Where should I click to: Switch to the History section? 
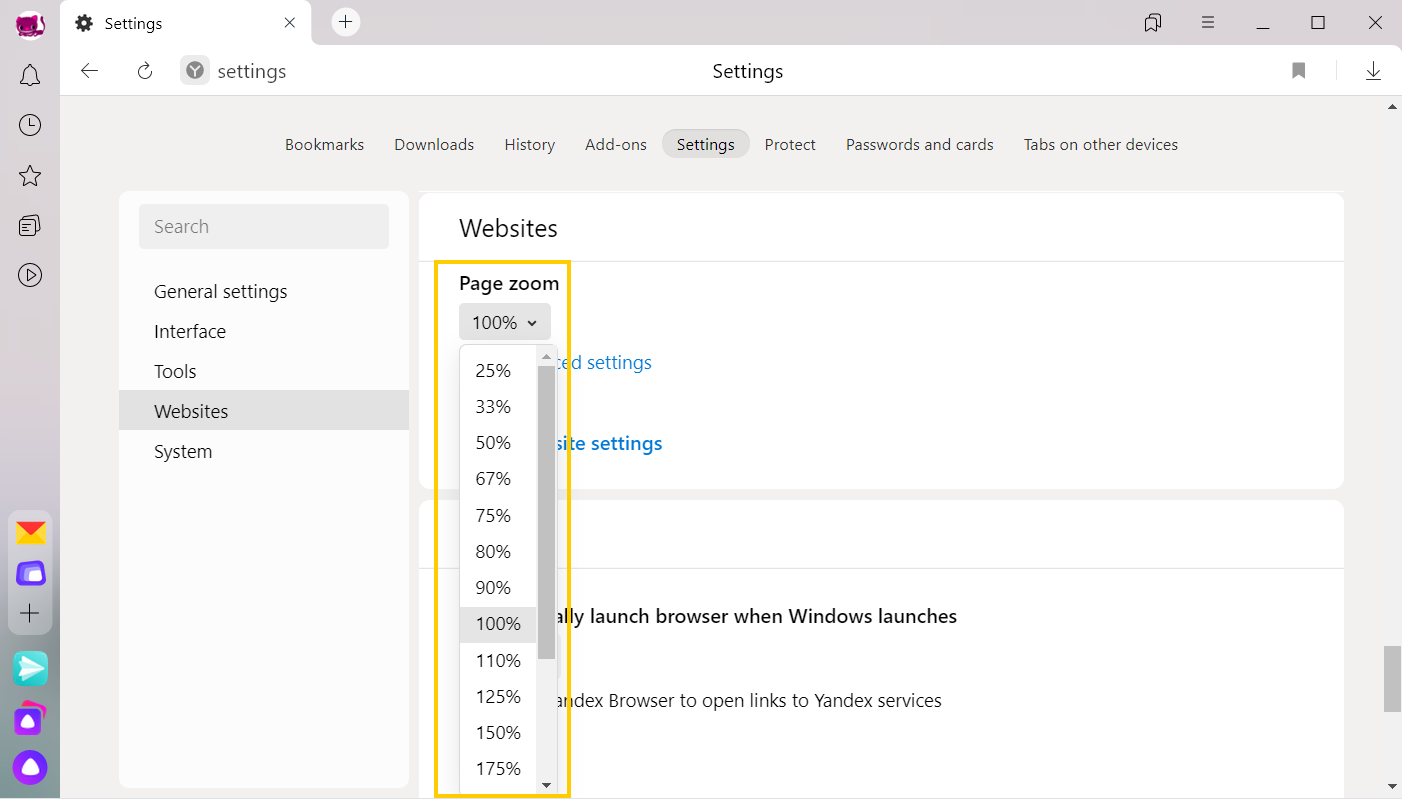click(x=530, y=145)
